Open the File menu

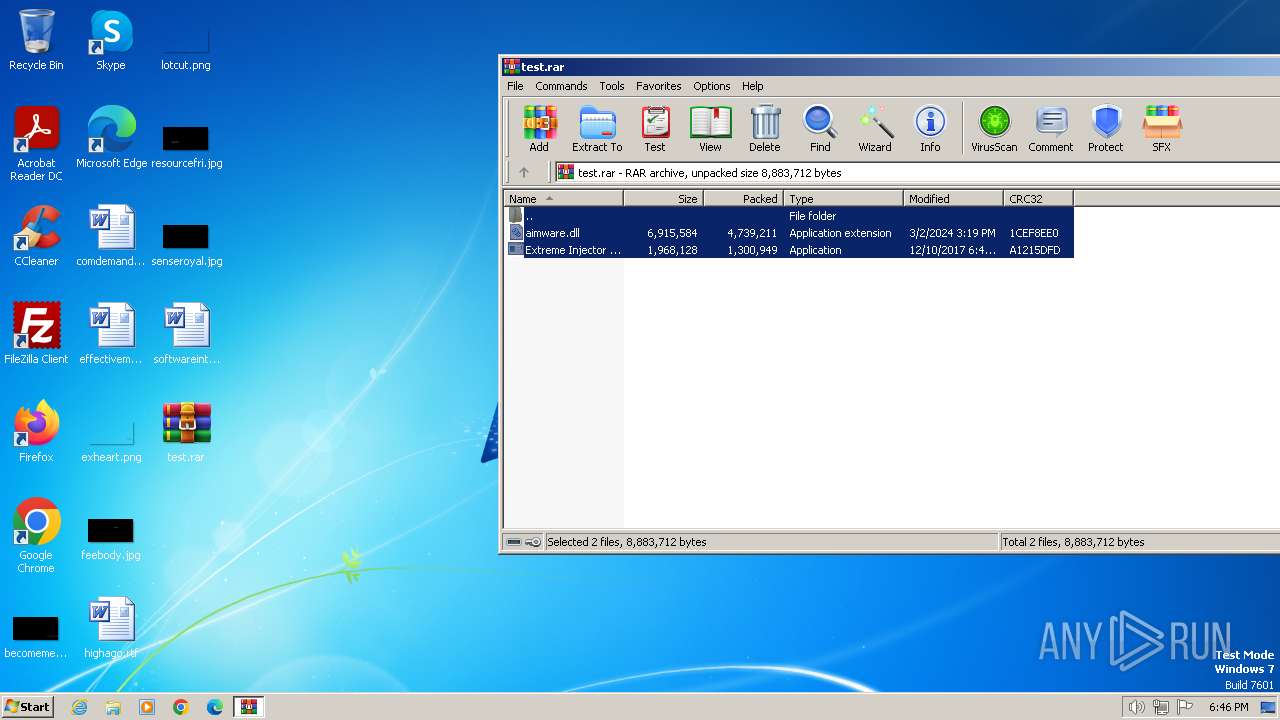(x=515, y=86)
